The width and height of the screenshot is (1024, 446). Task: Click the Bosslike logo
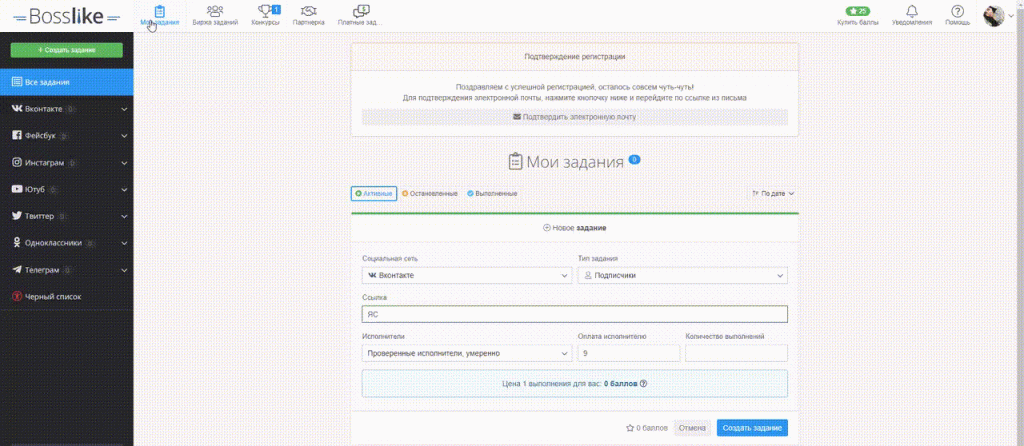tap(66, 16)
